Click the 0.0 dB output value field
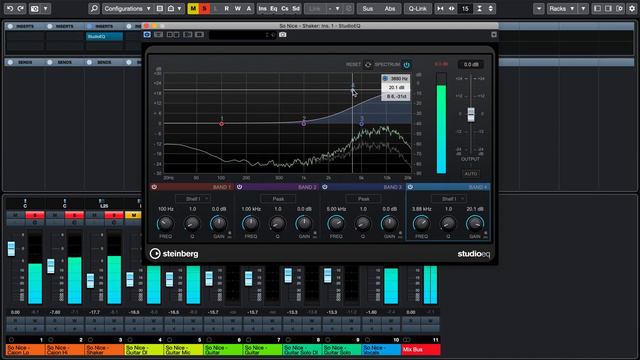Viewport: 640px width, 360px height. tap(471, 64)
